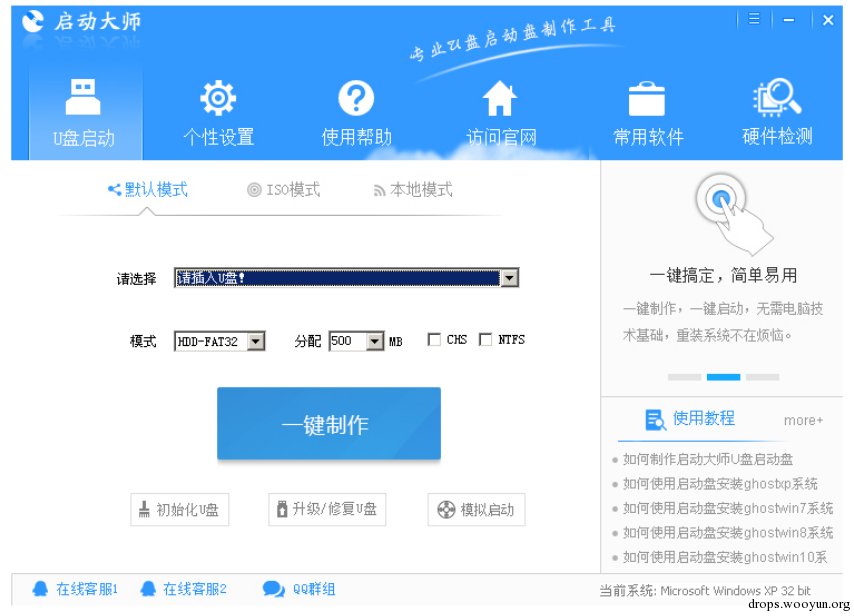The image size is (854, 616).
Task: Open the 分配 500 MB dropdown
Action: pyautogui.click(x=374, y=341)
